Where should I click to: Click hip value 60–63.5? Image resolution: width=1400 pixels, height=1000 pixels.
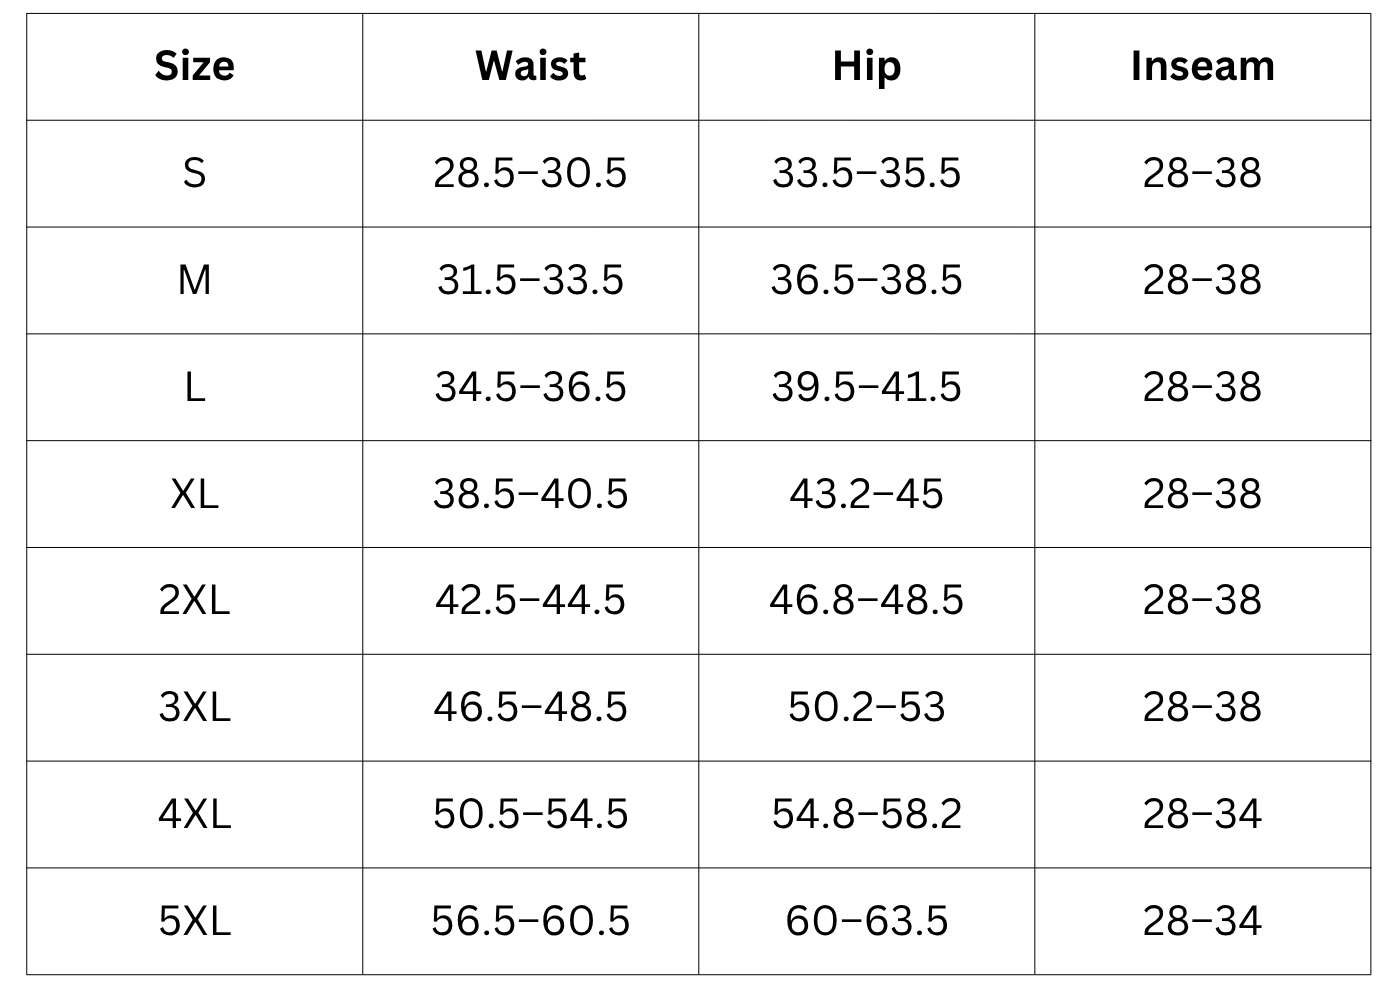pos(866,921)
